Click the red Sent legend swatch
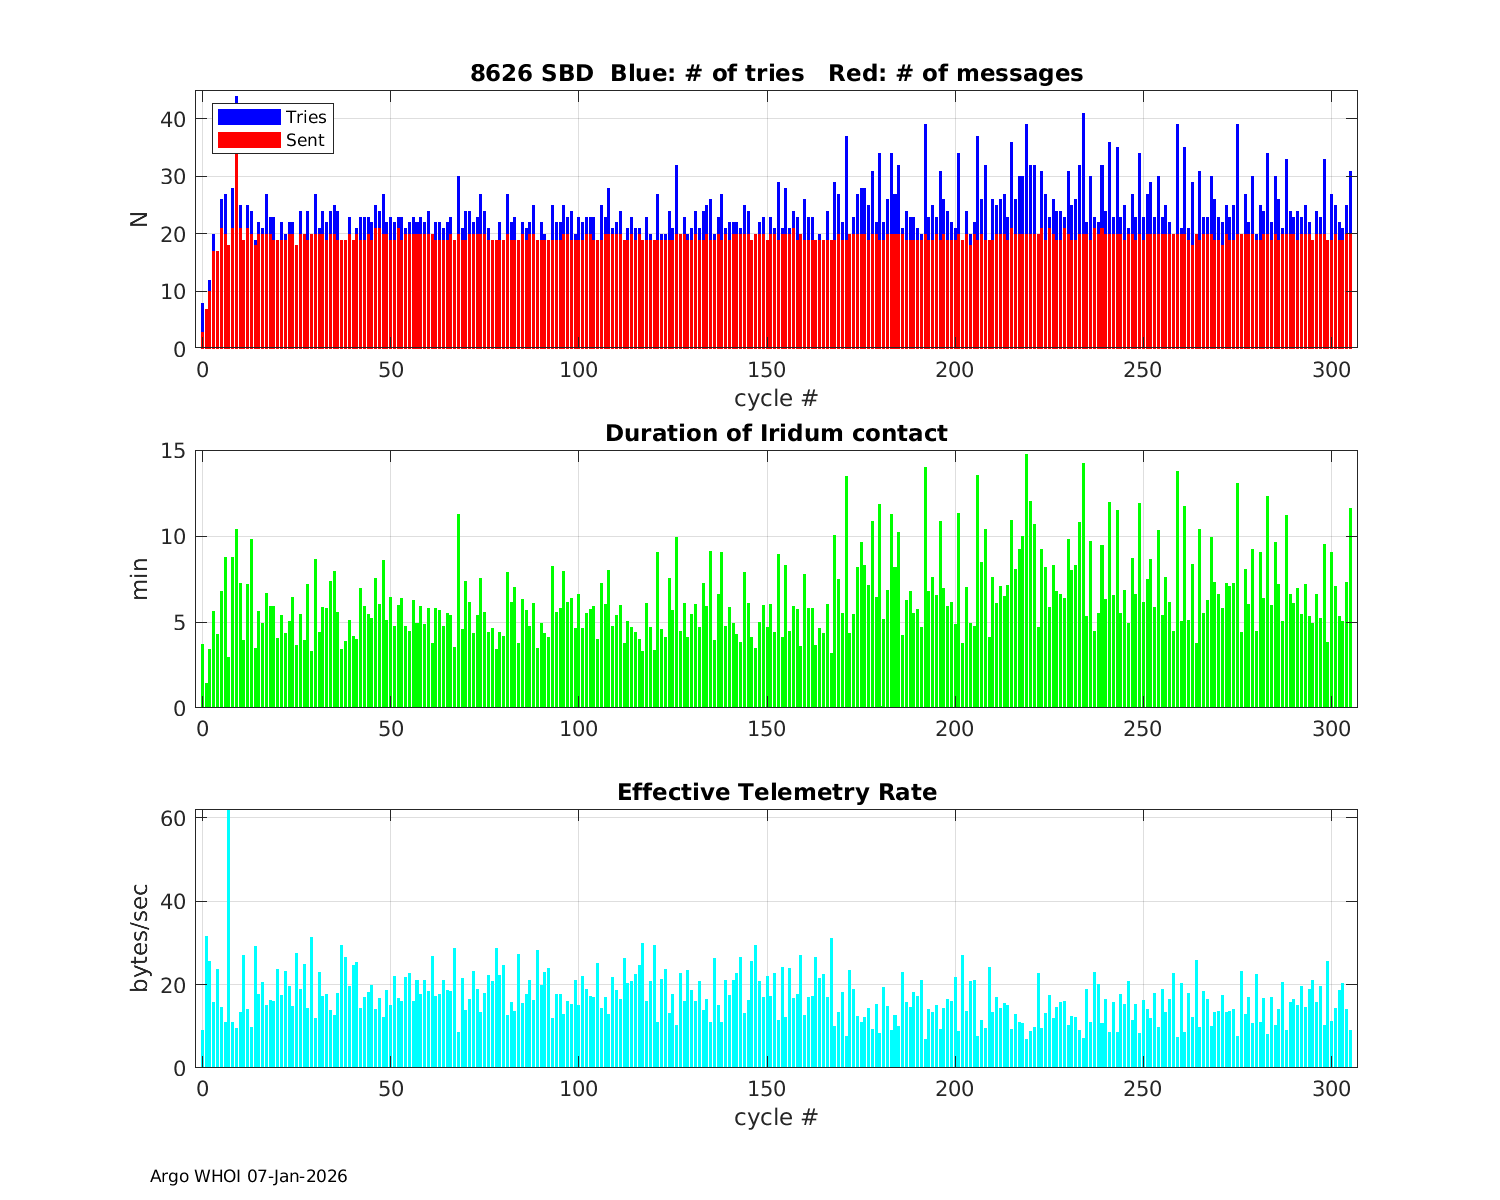 [249, 140]
